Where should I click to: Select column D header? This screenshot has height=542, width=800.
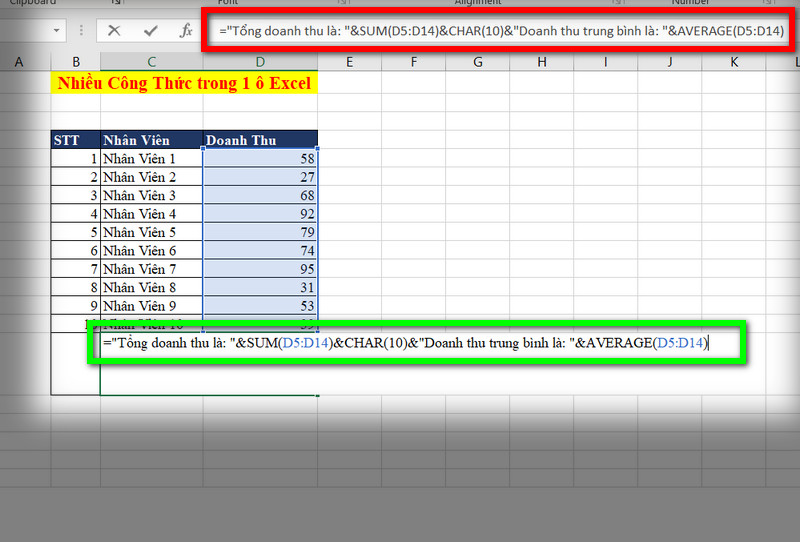click(260, 62)
